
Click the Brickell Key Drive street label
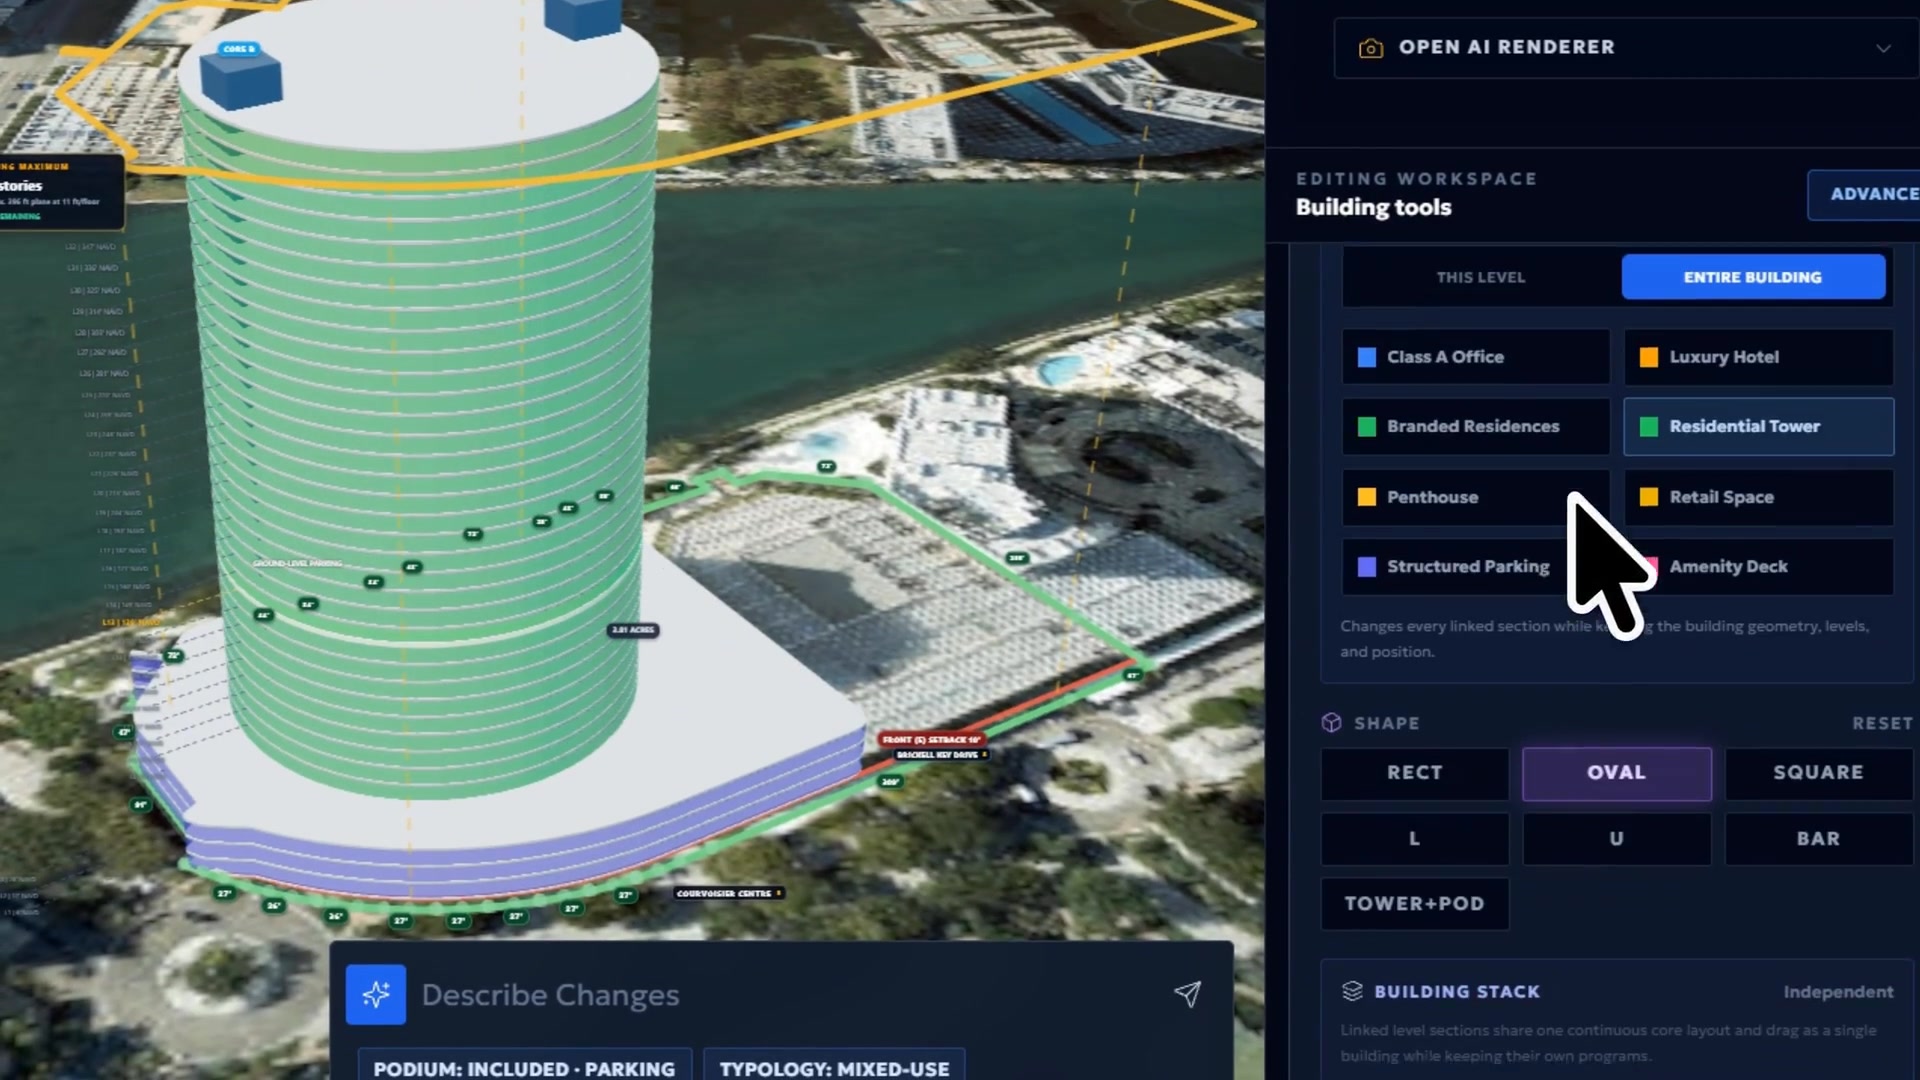point(940,754)
